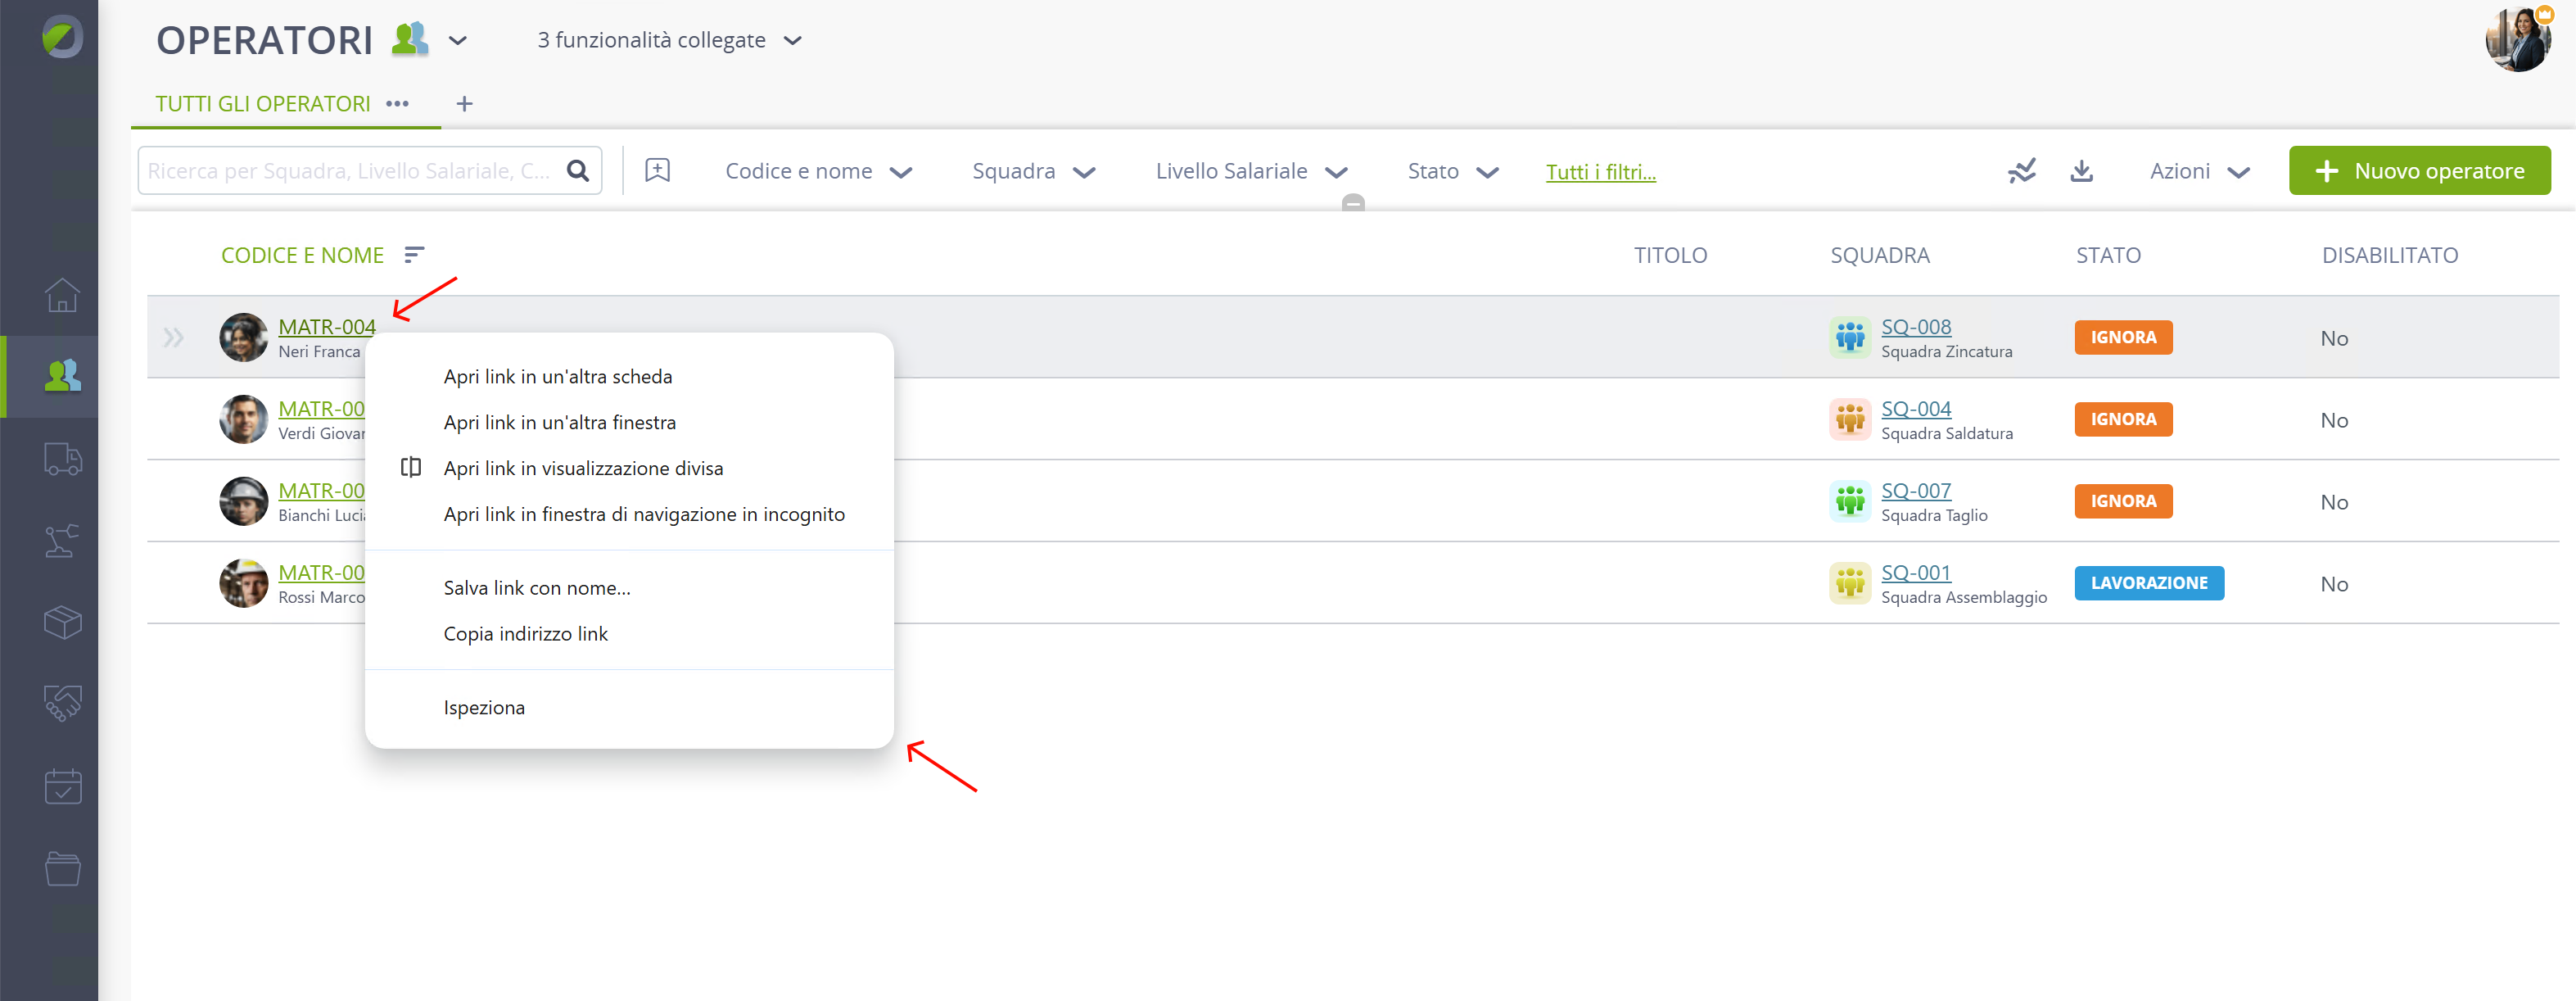Open the delivery truck sidebar icon
2576x1001 pixels.
pyautogui.click(x=62, y=458)
